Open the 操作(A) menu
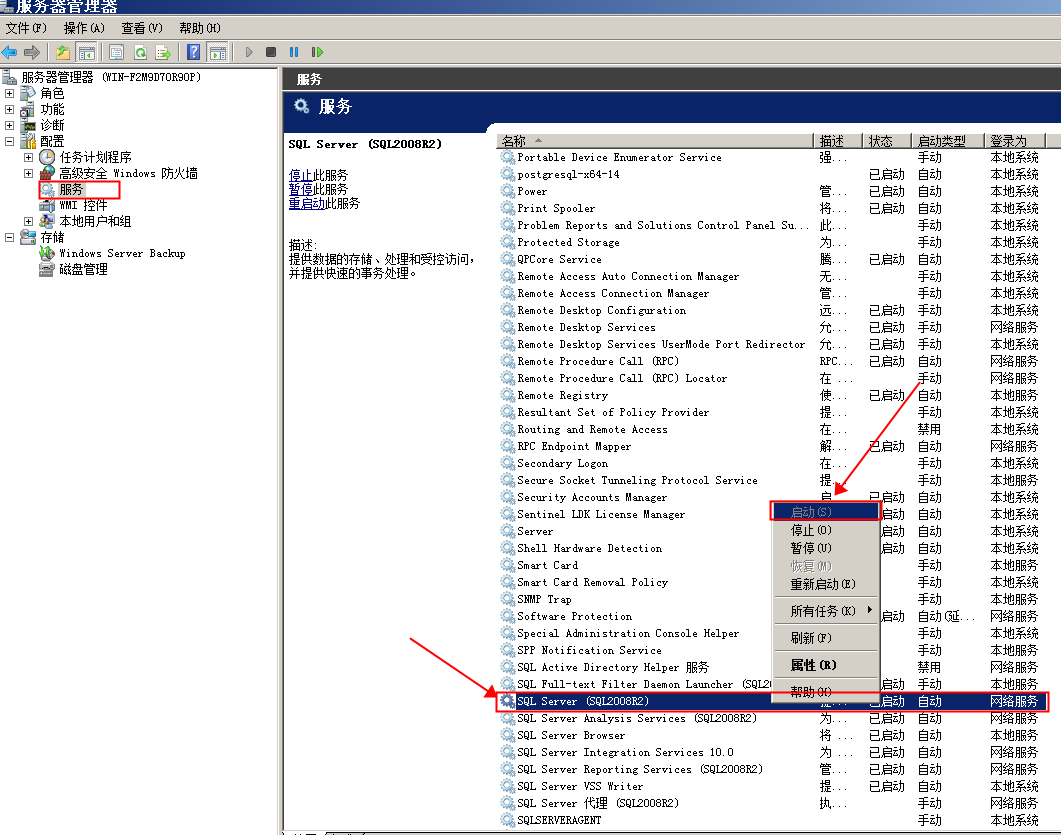Image resolution: width=1061 pixels, height=835 pixels. [83, 28]
